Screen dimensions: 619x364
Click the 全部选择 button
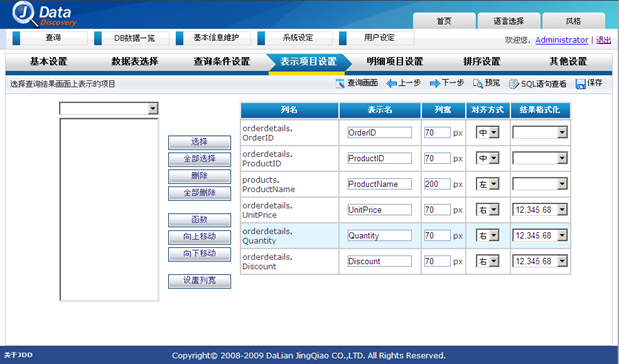[199, 159]
